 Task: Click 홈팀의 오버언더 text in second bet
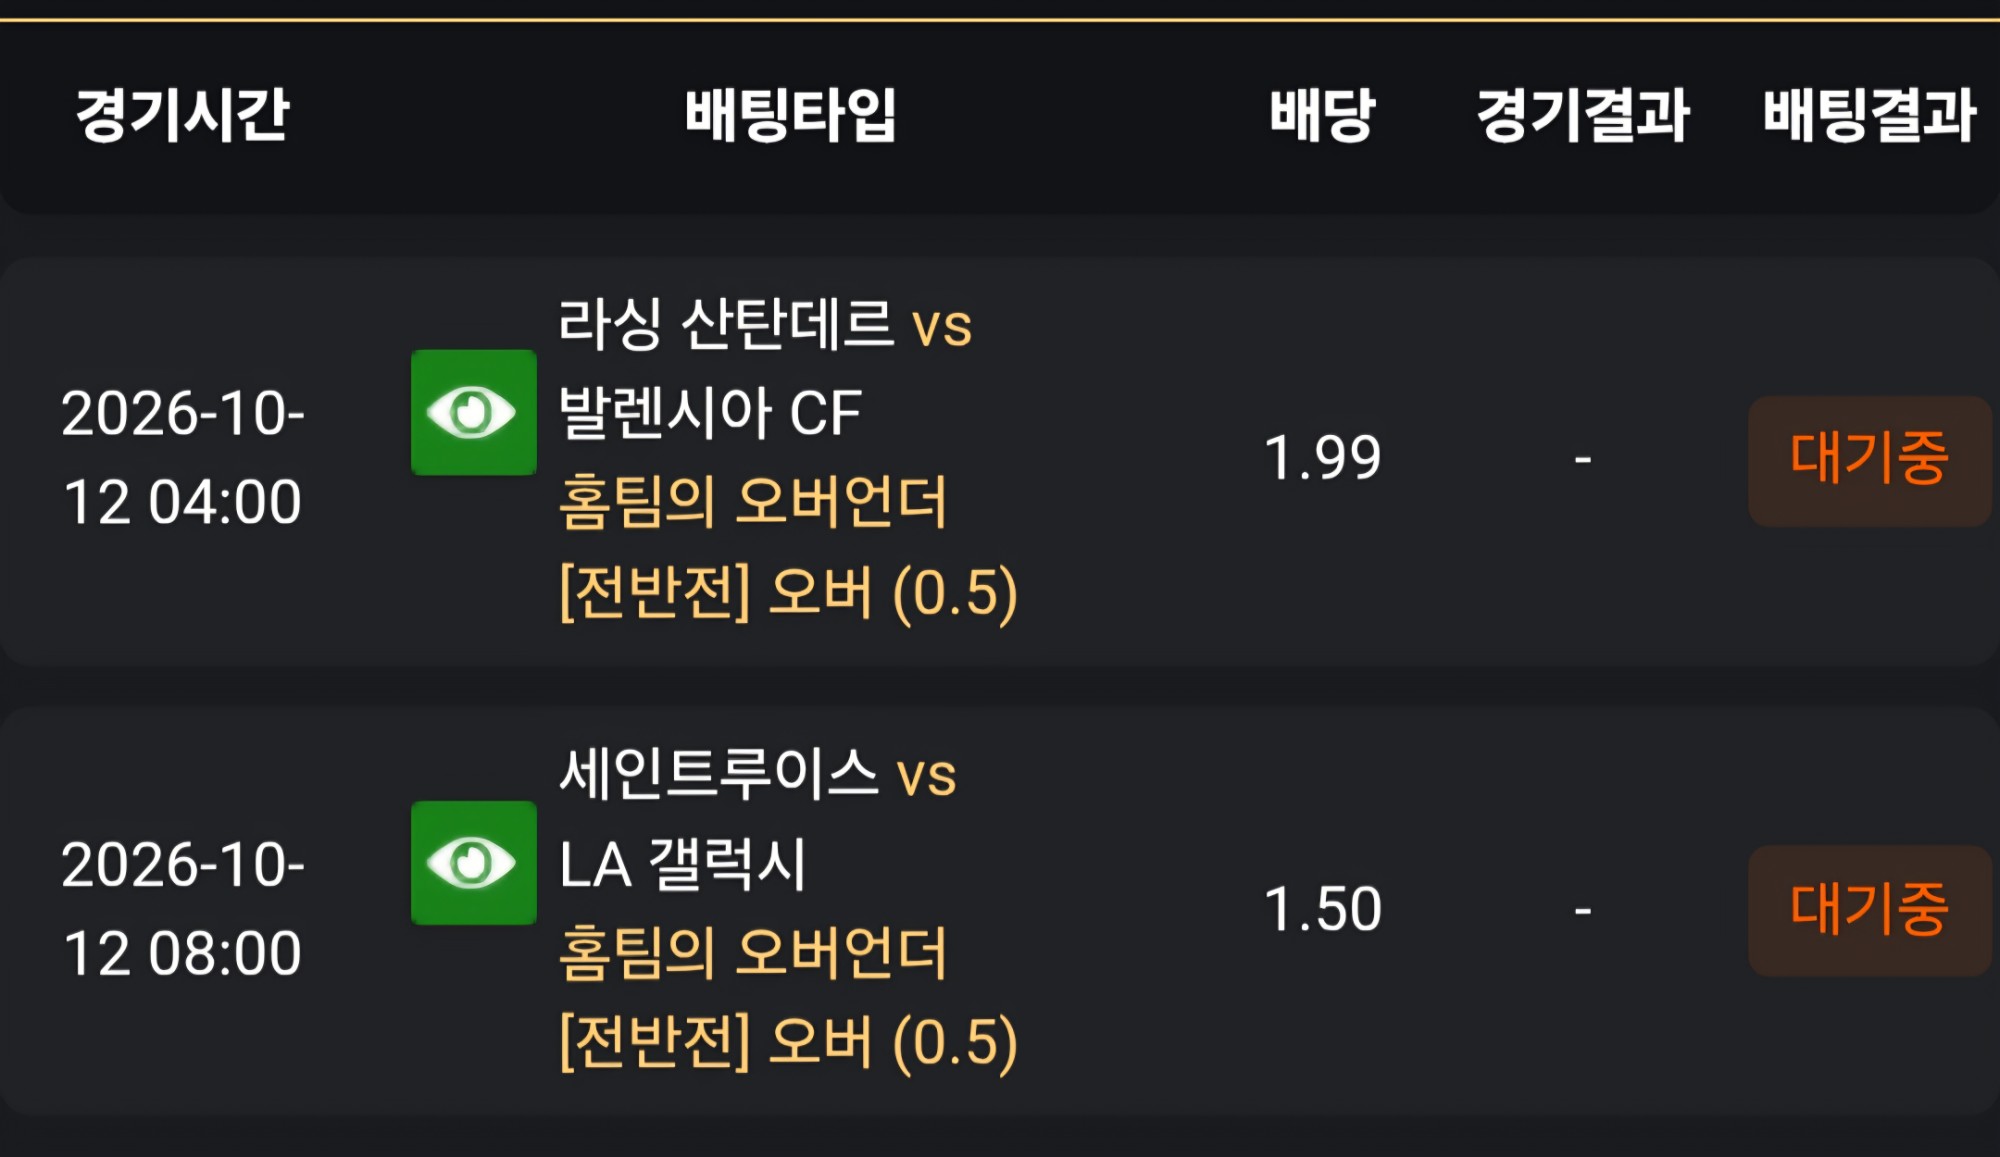[x=752, y=953]
